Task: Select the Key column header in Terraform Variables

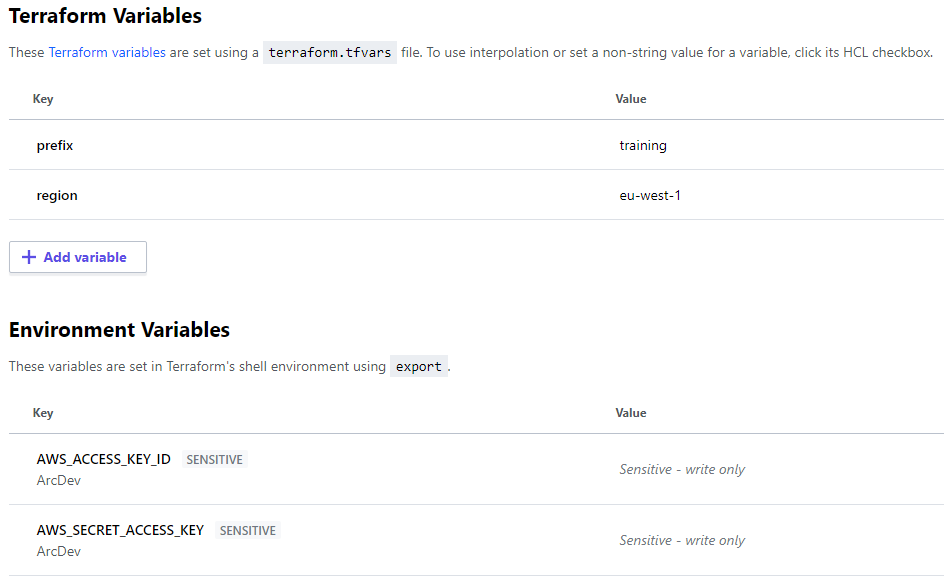Action: (43, 99)
